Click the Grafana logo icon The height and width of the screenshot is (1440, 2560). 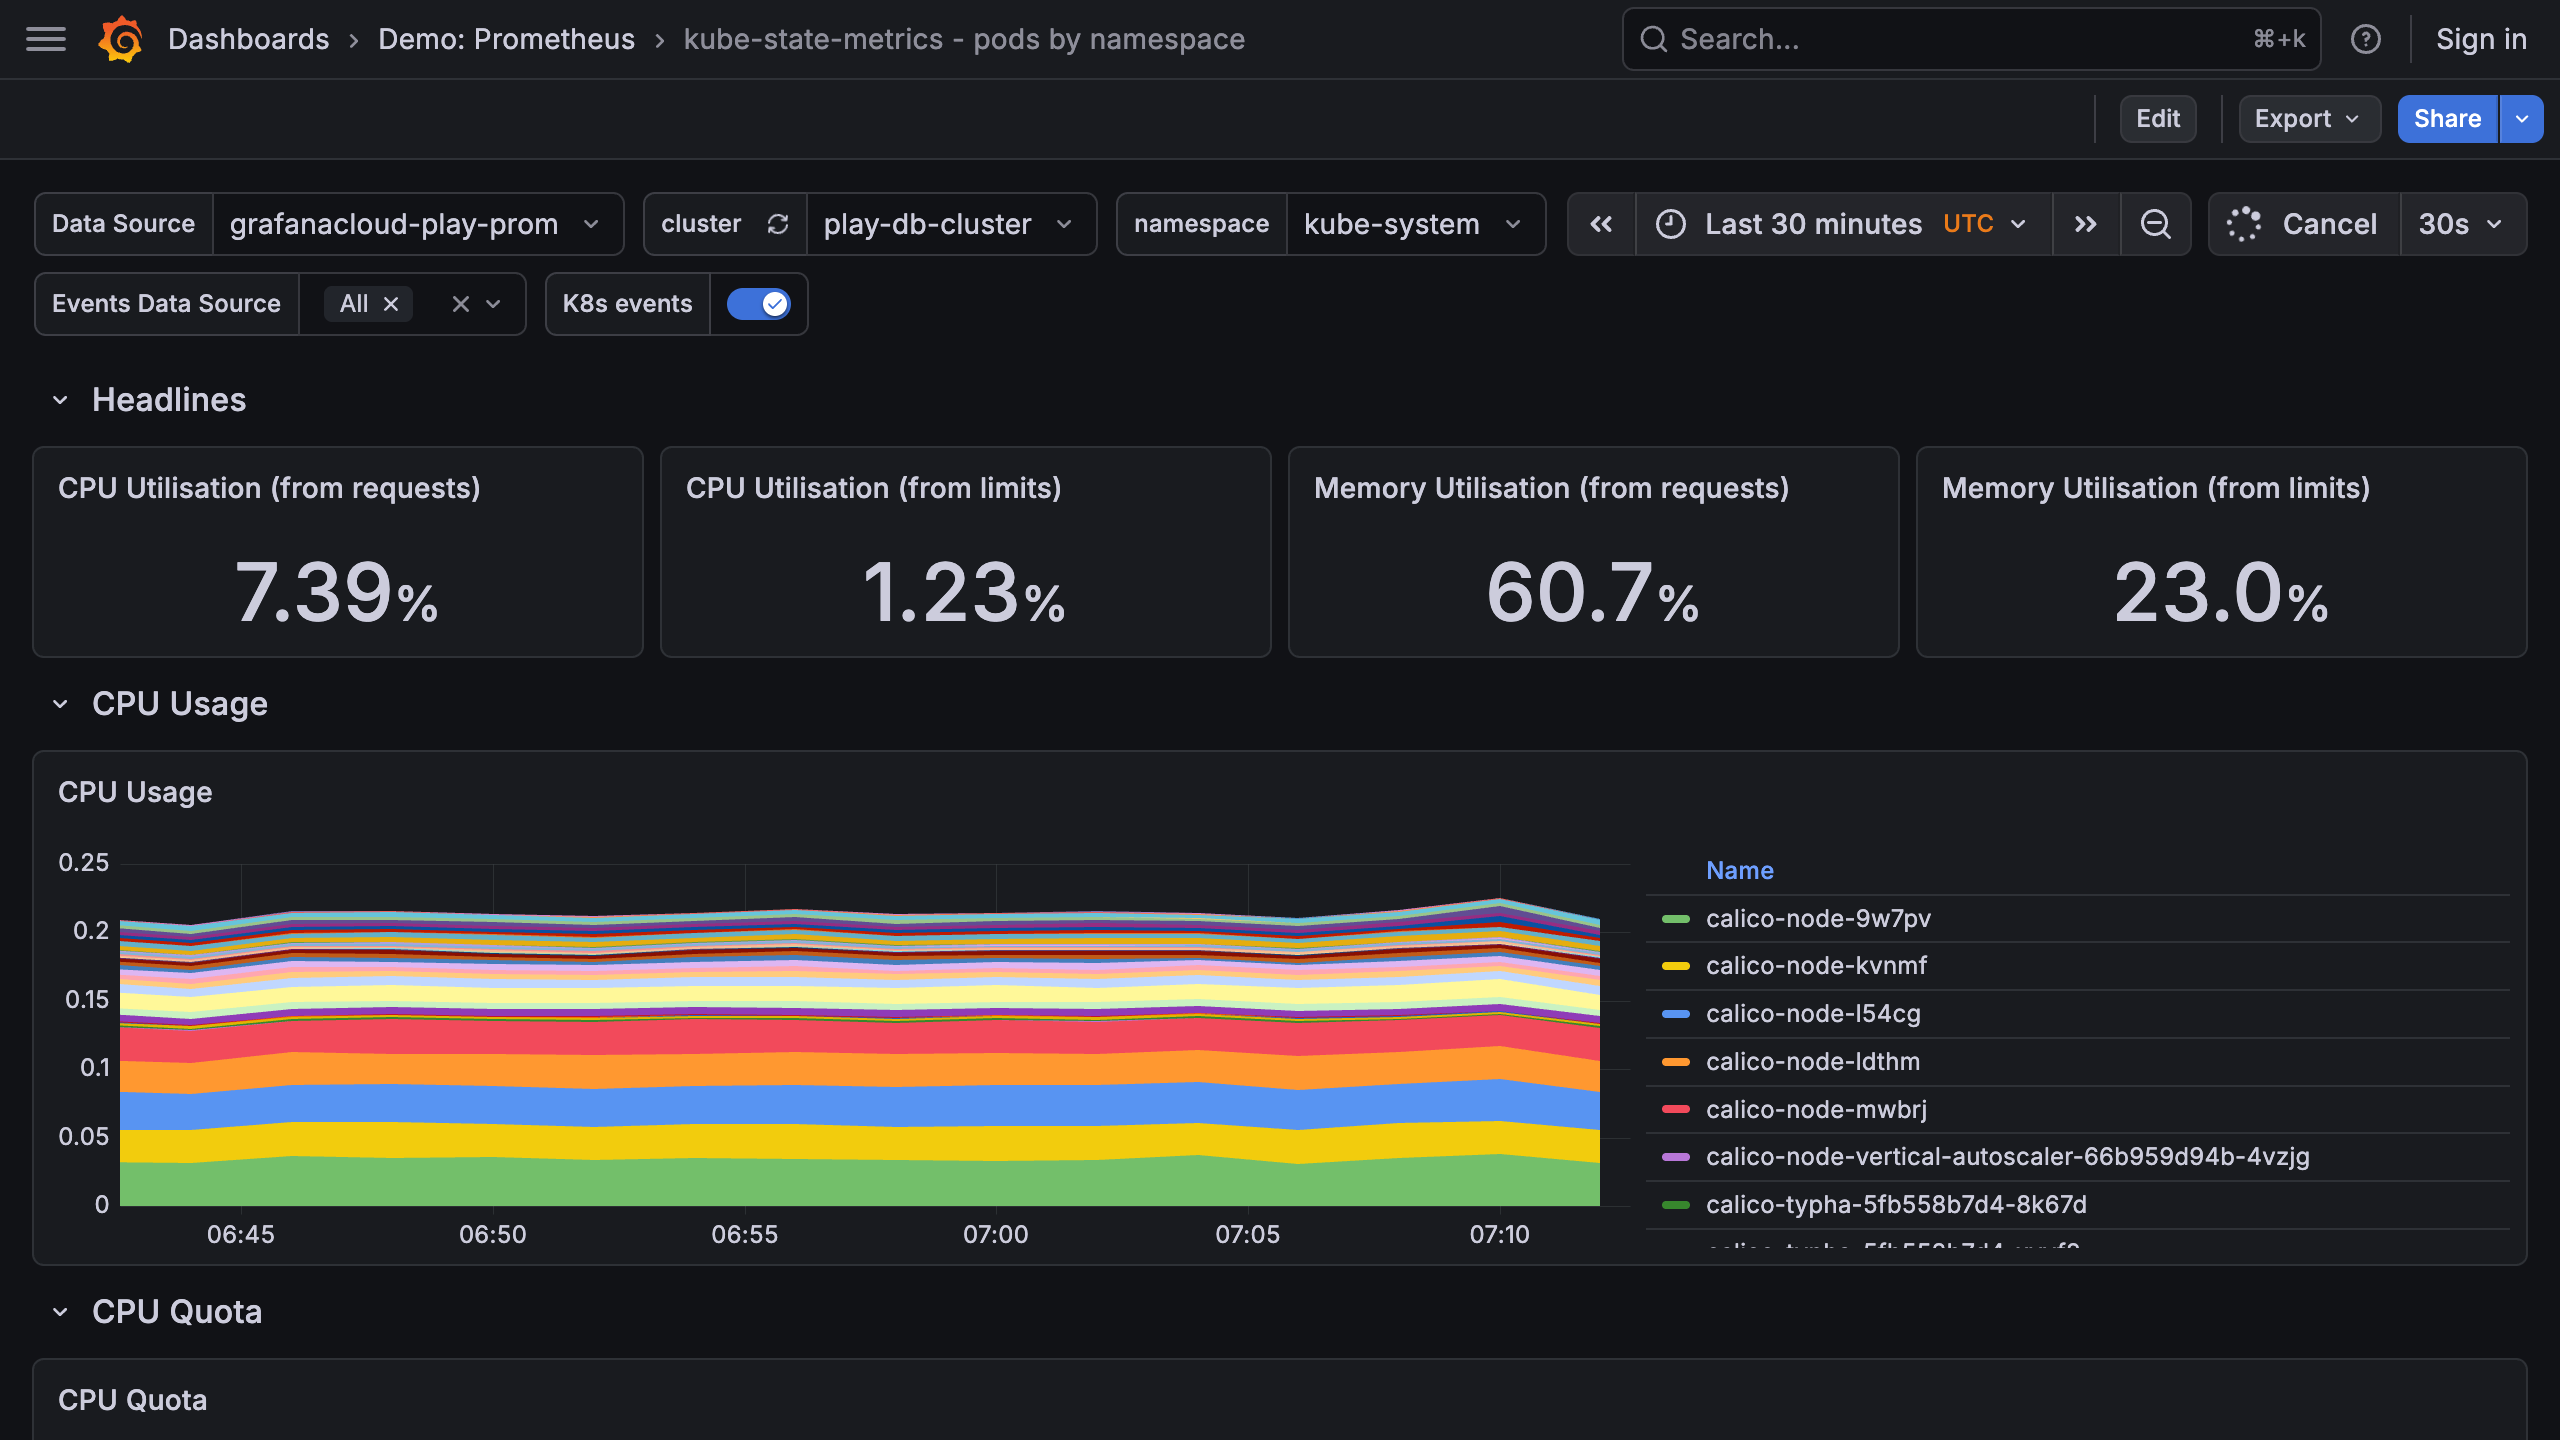coord(121,39)
